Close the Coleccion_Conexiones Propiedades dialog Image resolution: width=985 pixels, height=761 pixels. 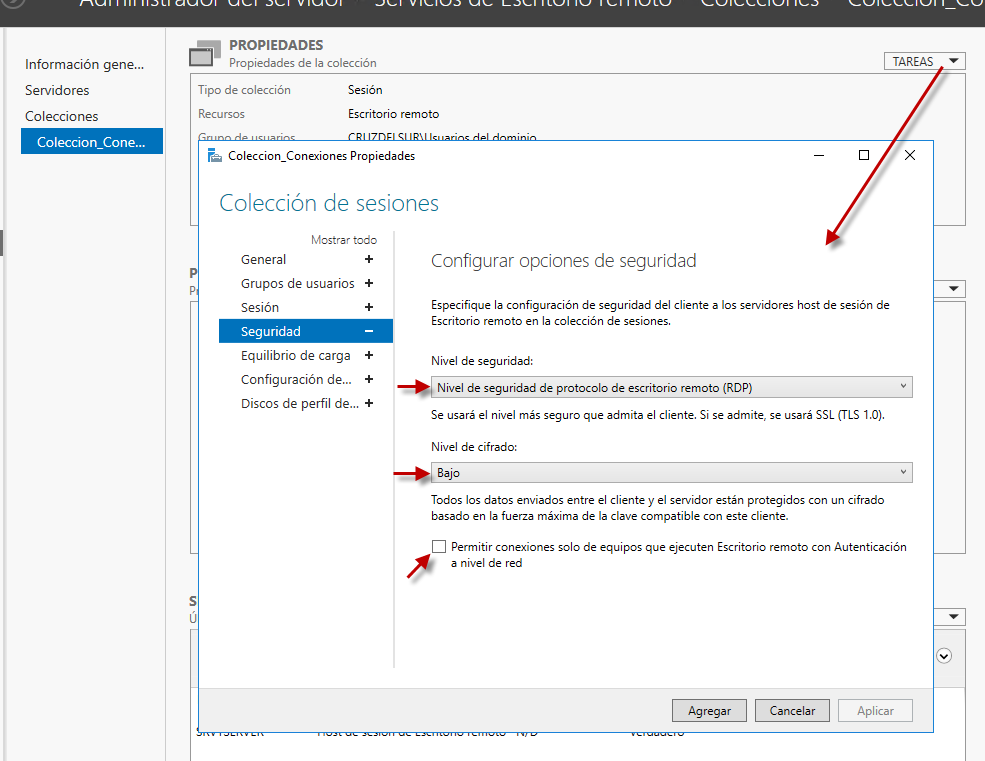click(x=910, y=155)
